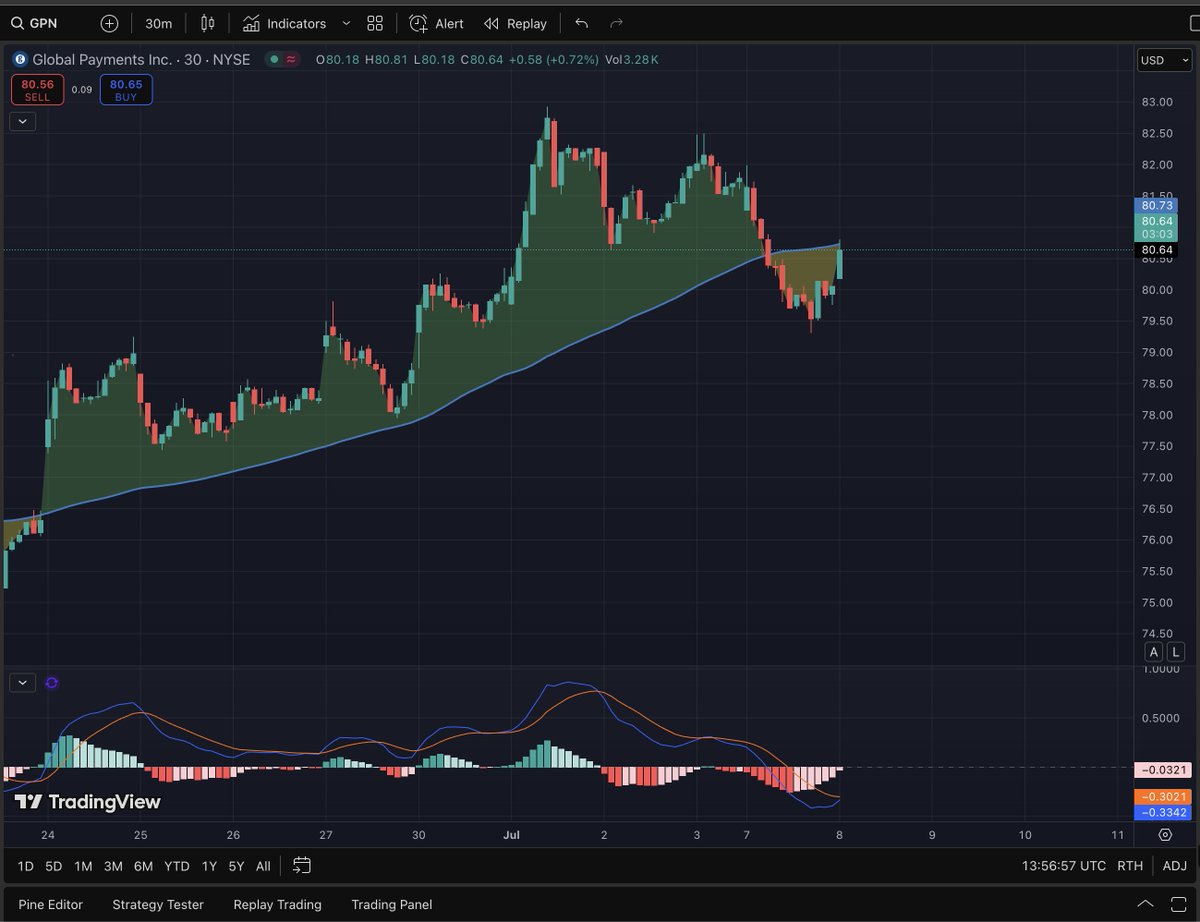Select the 3M time range
This screenshot has width=1200, height=922.
(x=113, y=866)
